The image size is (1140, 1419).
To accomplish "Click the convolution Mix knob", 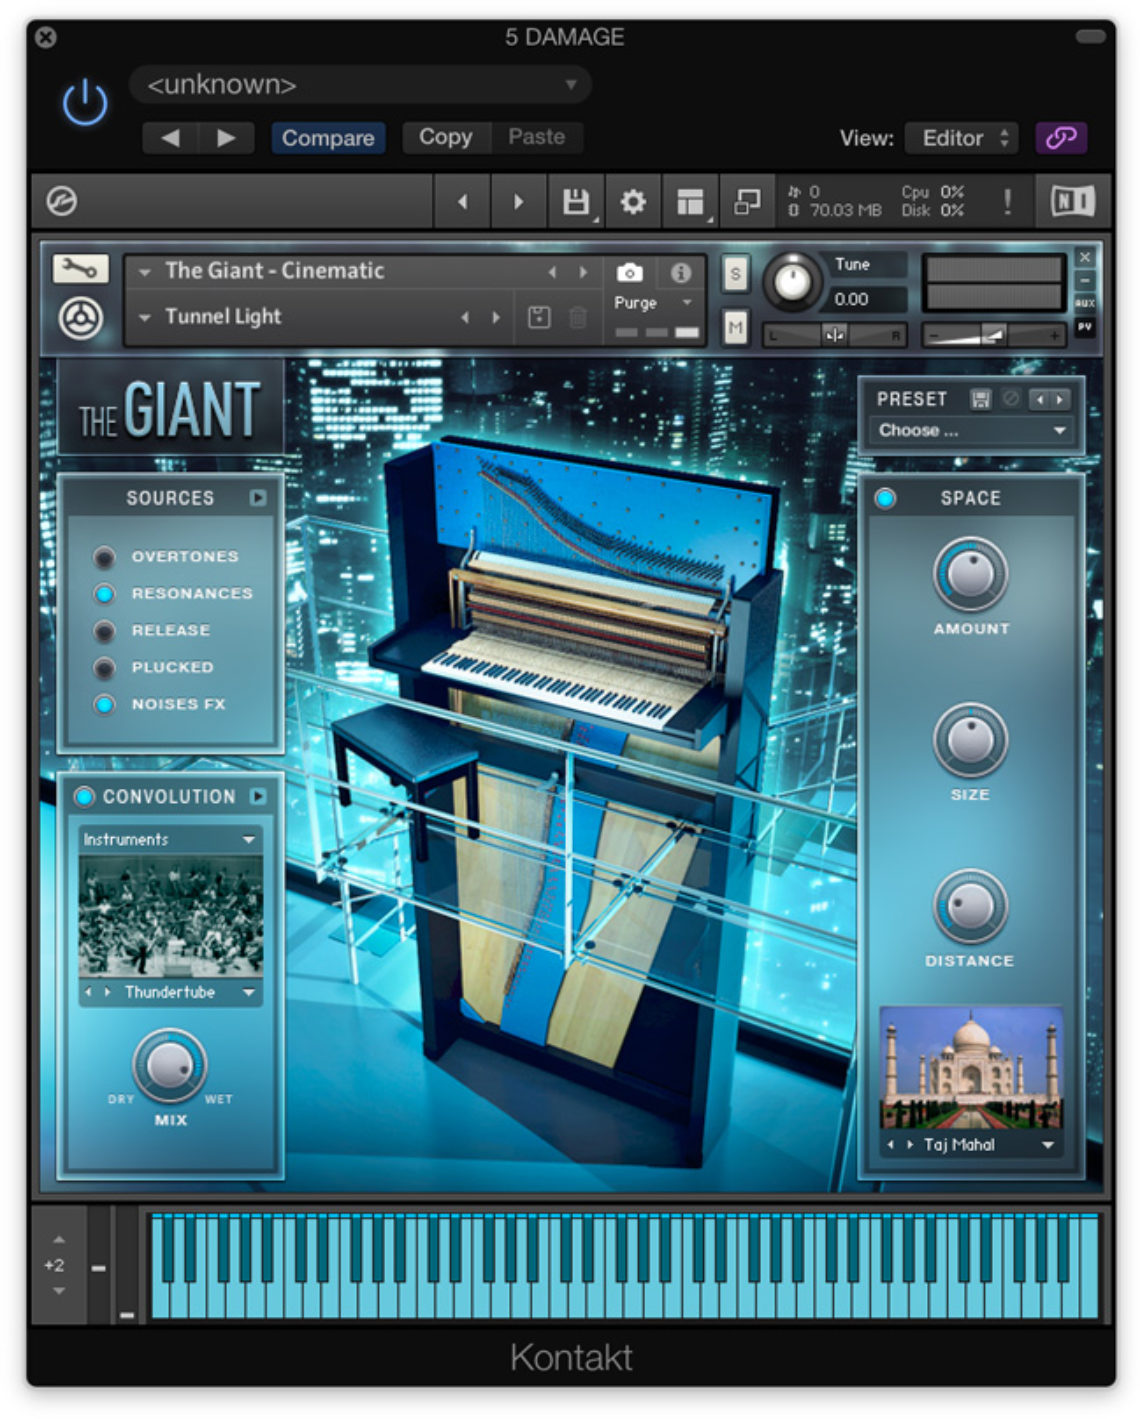I will coord(170,1064).
